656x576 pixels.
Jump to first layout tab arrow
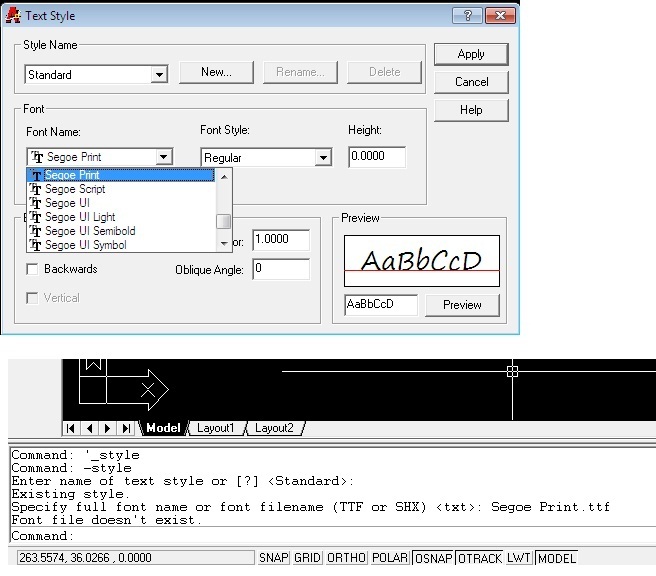(71, 428)
